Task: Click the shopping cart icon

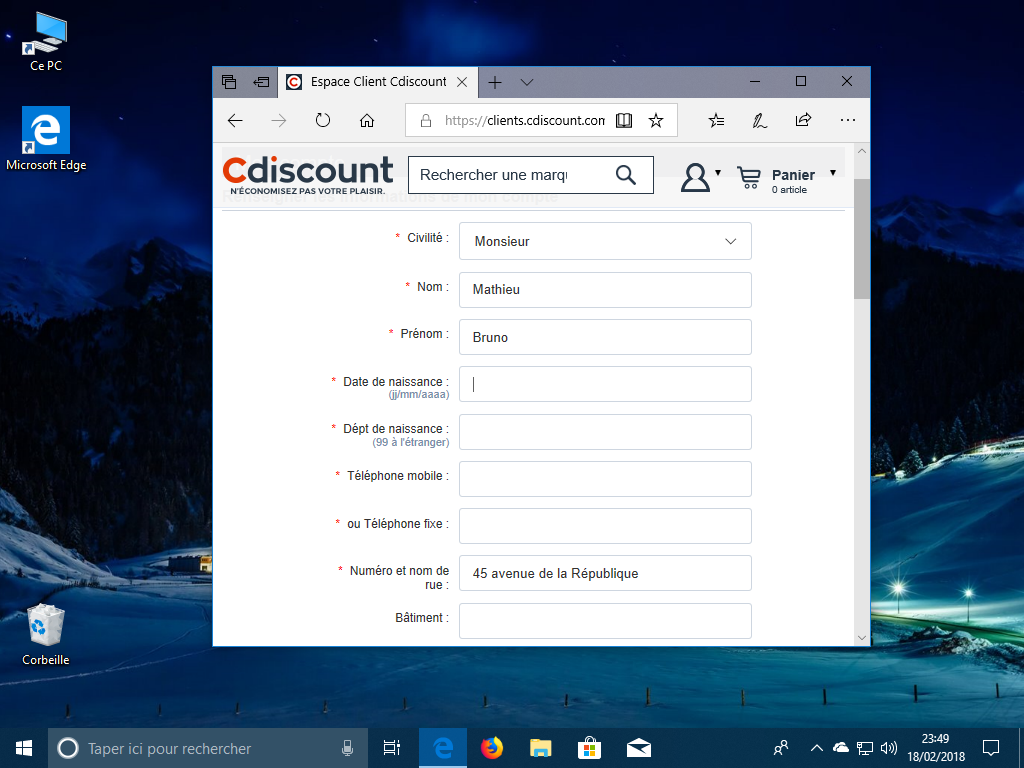Action: [x=748, y=177]
